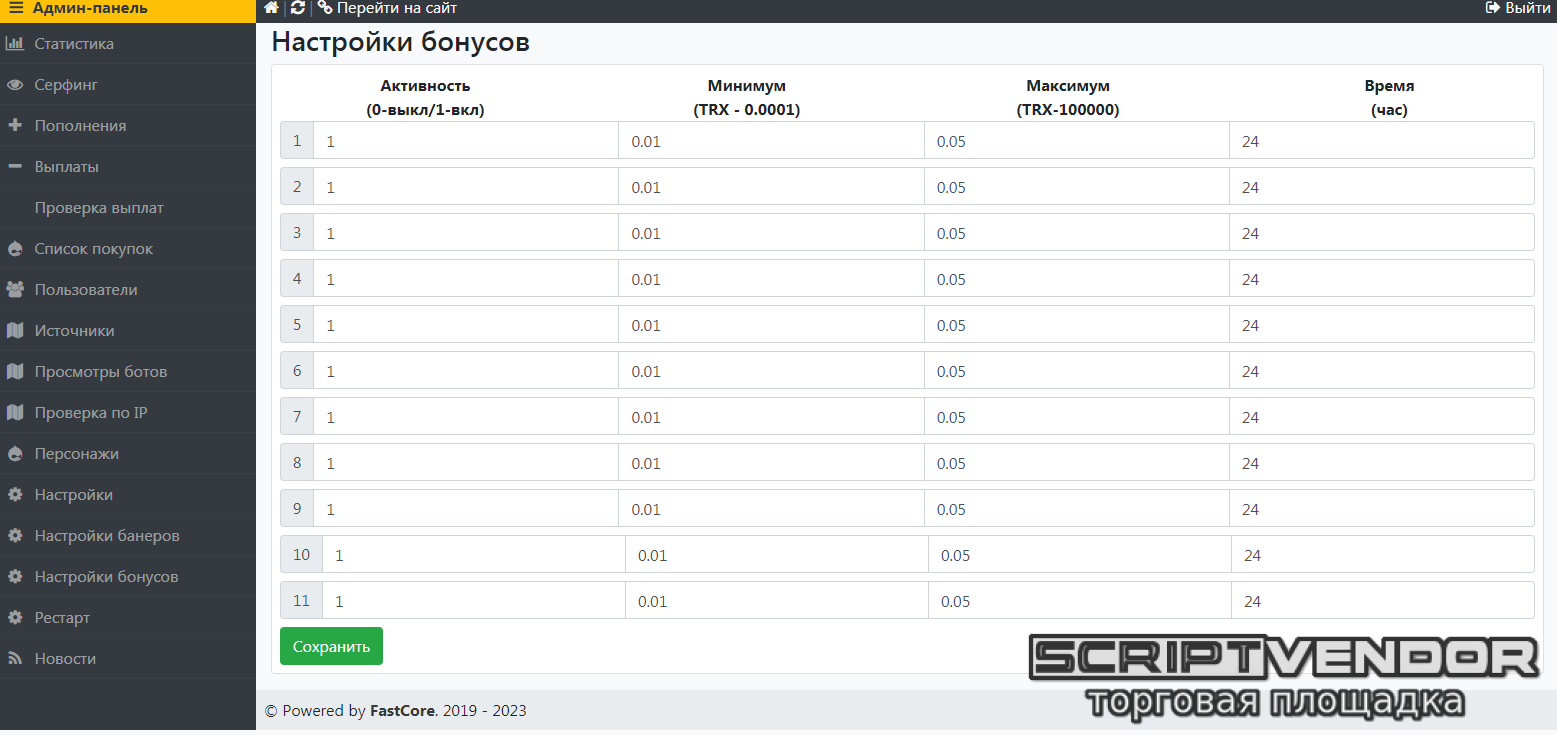The image size is (1557, 735).
Task: Click the icon beside Список покупок
Action: [15, 249]
